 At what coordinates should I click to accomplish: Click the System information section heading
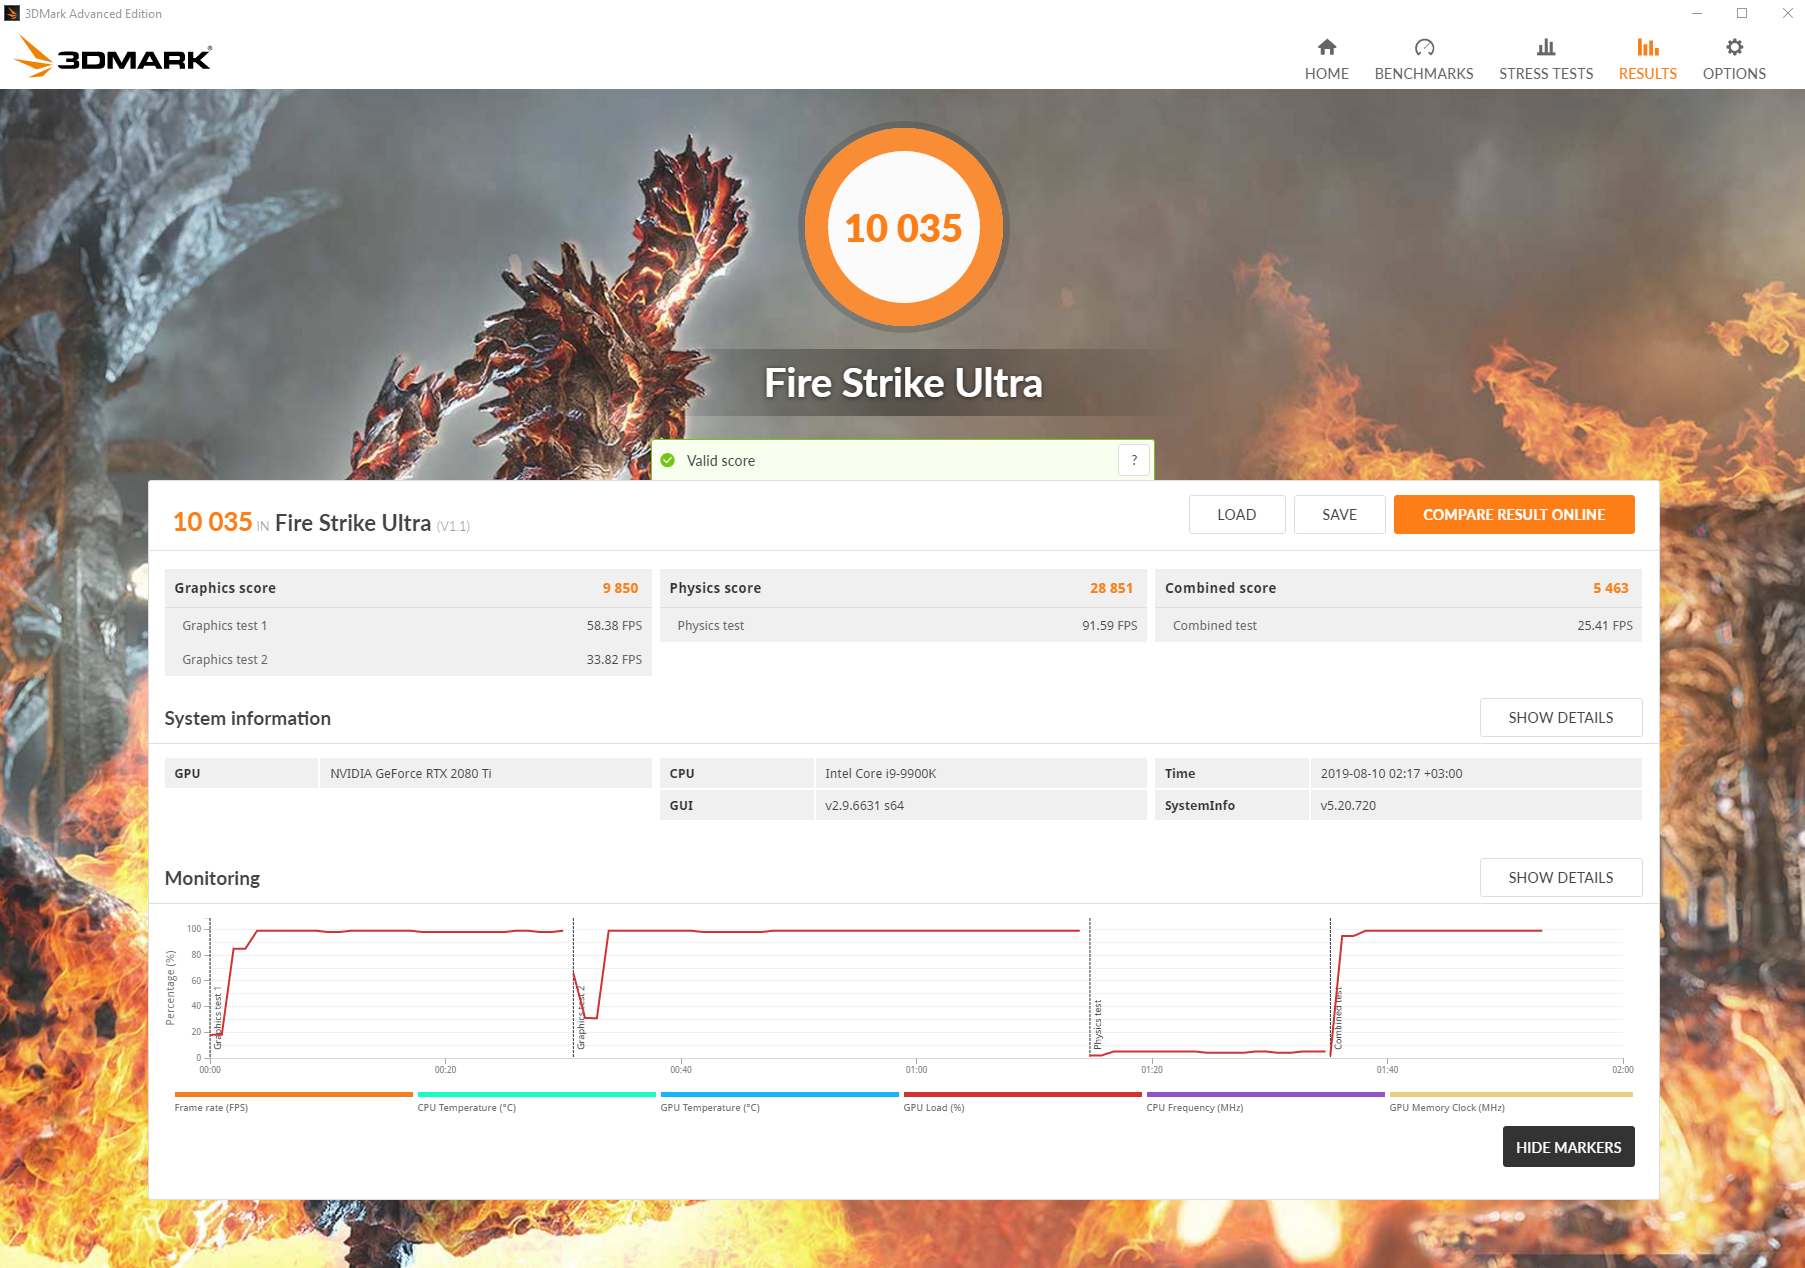pos(247,719)
